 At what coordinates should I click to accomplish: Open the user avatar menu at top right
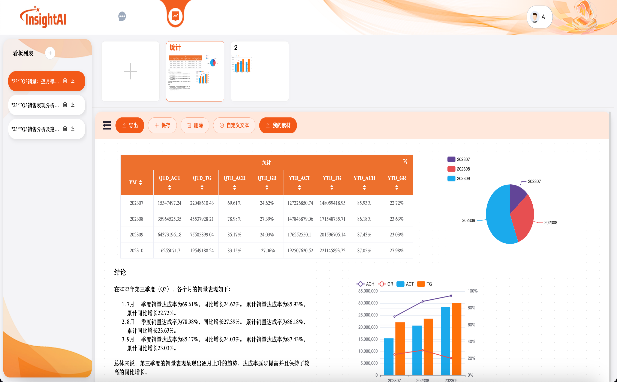coord(539,17)
